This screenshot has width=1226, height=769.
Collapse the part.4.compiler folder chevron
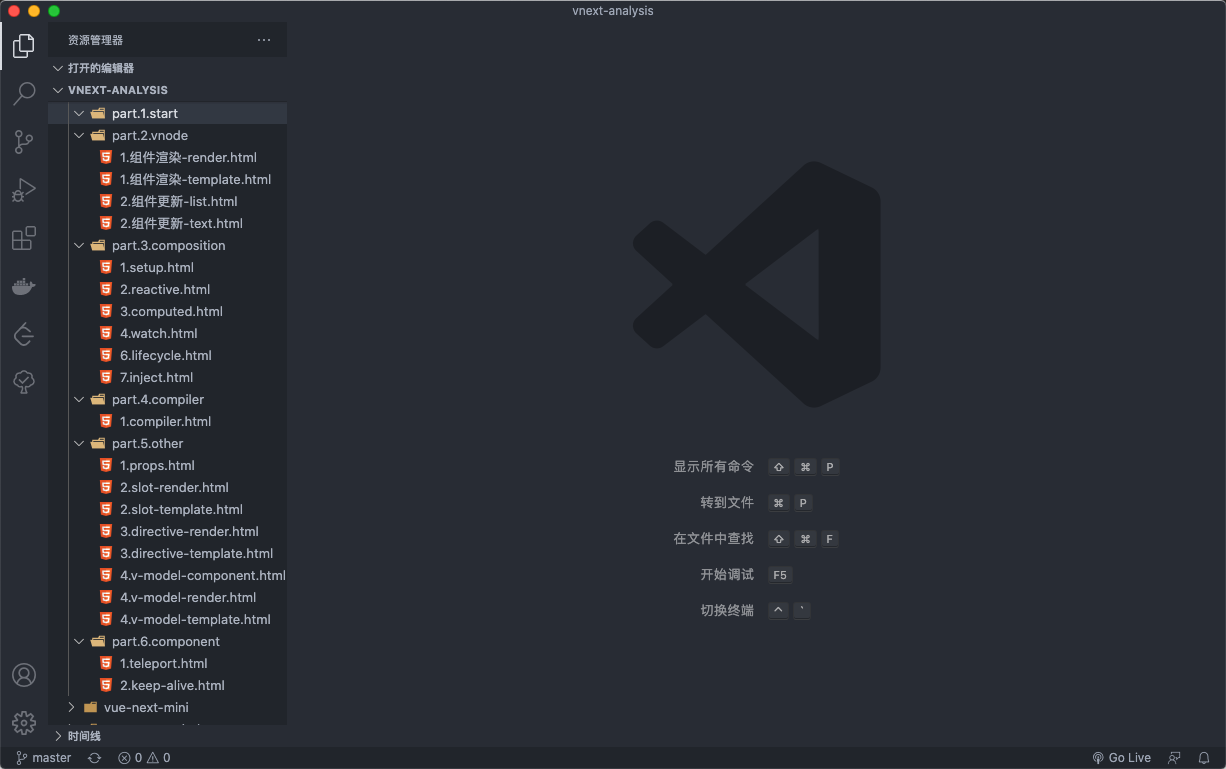coord(79,399)
